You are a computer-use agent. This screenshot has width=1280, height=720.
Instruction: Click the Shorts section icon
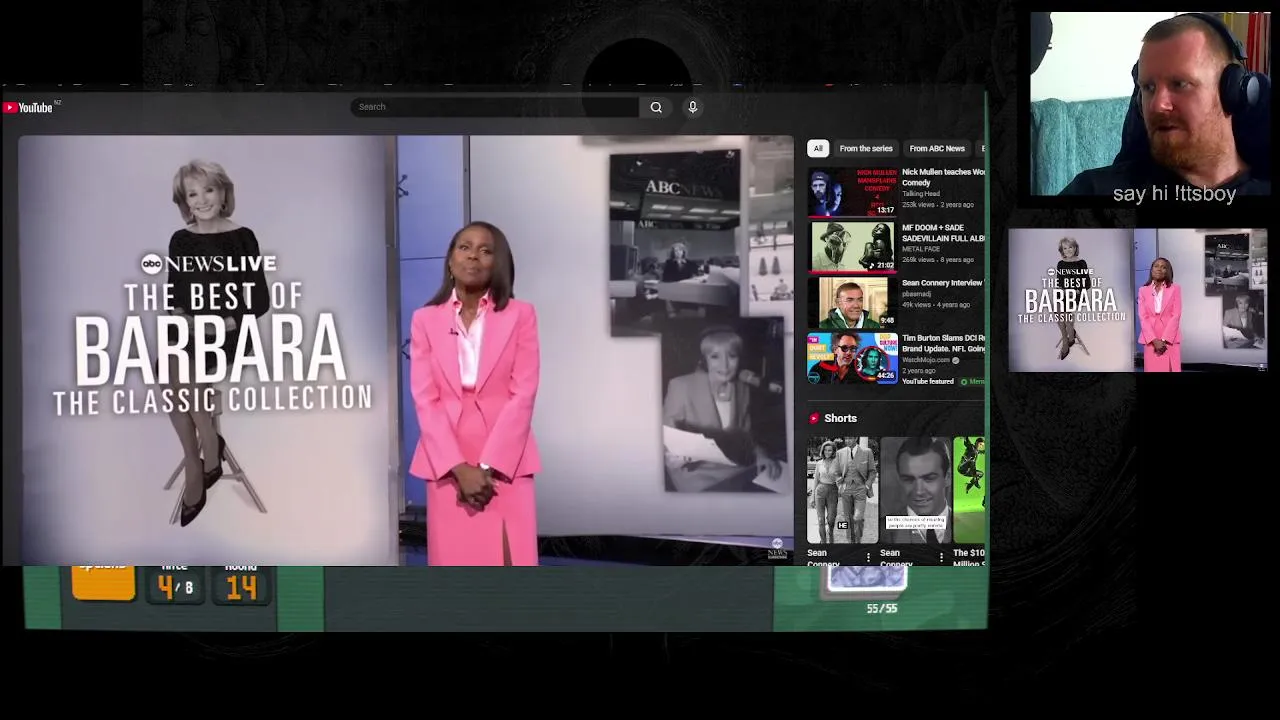click(814, 418)
